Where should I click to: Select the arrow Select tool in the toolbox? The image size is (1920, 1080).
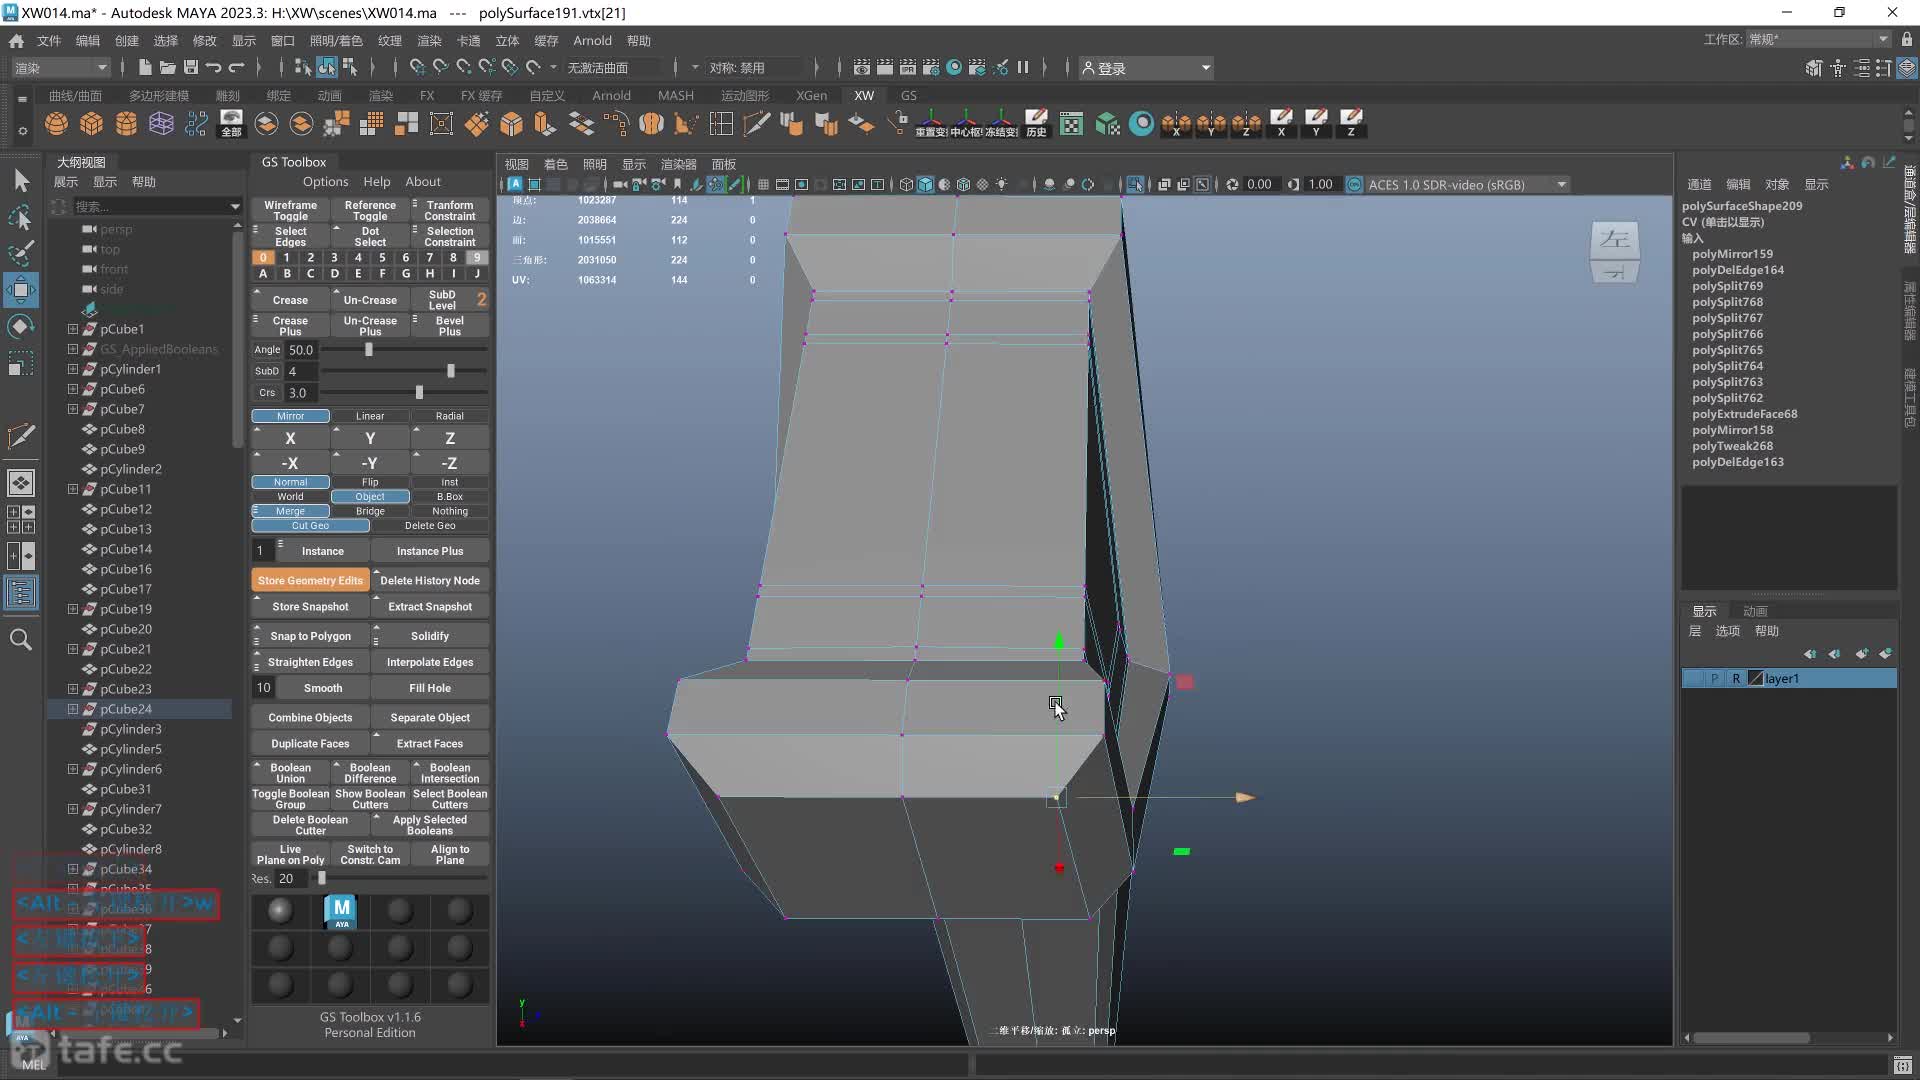(x=21, y=180)
